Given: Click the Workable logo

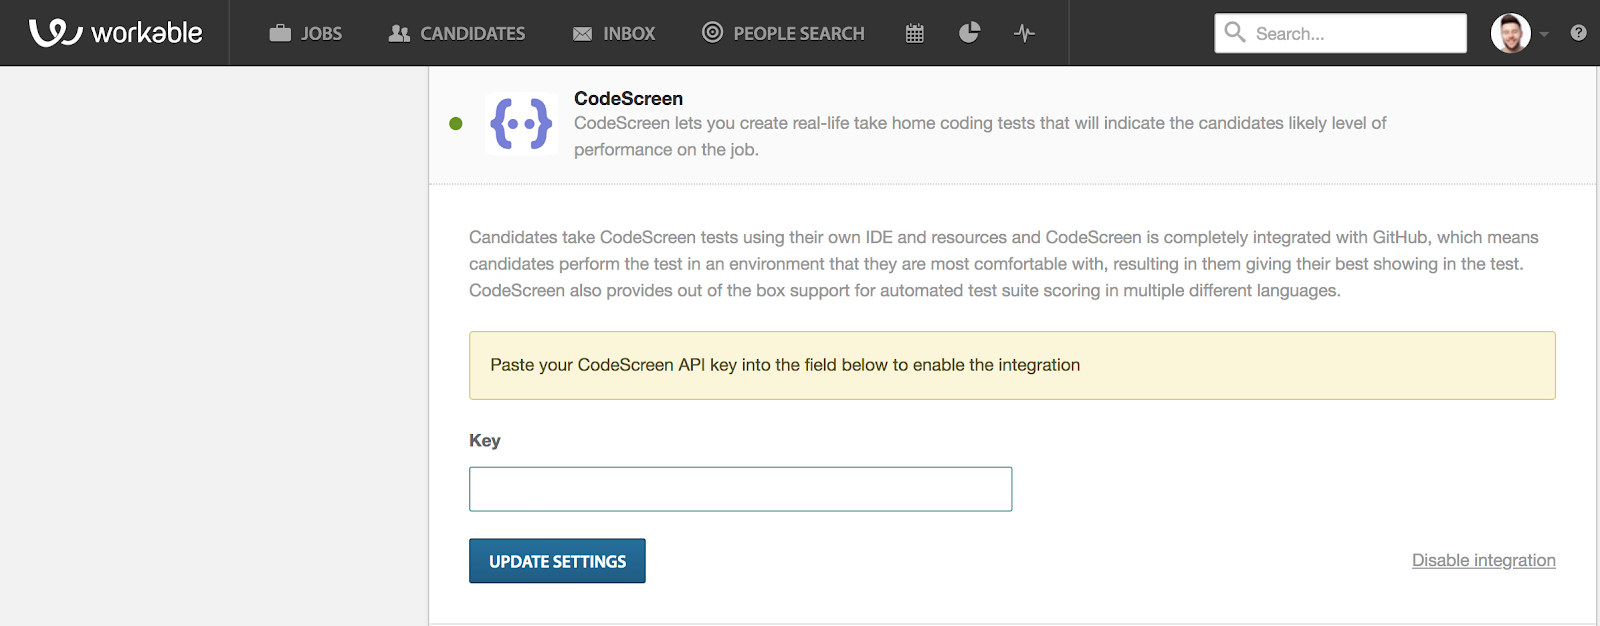Looking at the screenshot, I should point(113,32).
